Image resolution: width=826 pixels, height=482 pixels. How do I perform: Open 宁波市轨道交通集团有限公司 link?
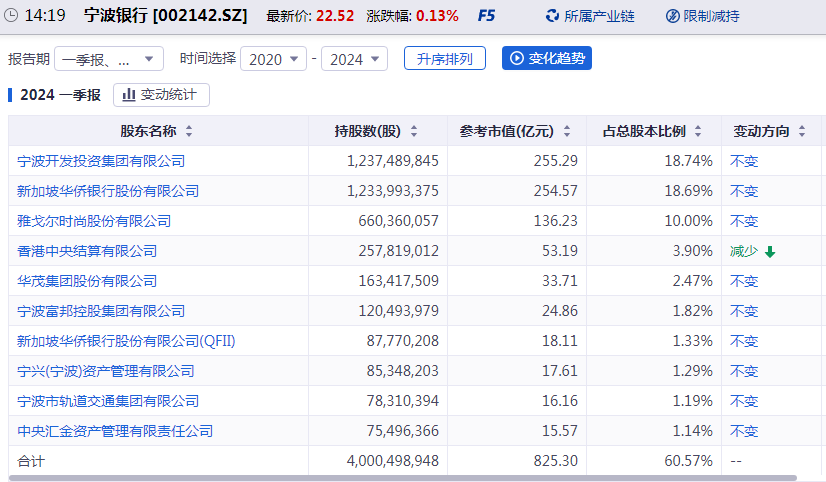[108, 401]
